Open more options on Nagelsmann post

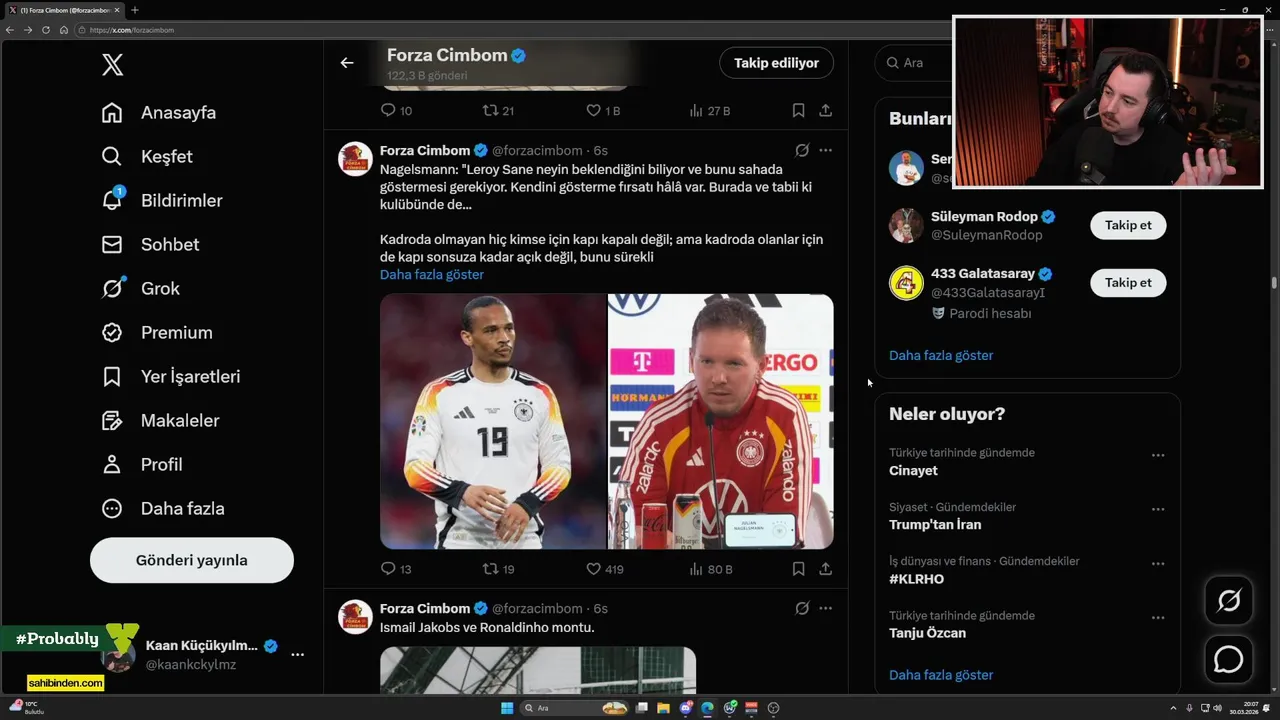[x=825, y=151]
